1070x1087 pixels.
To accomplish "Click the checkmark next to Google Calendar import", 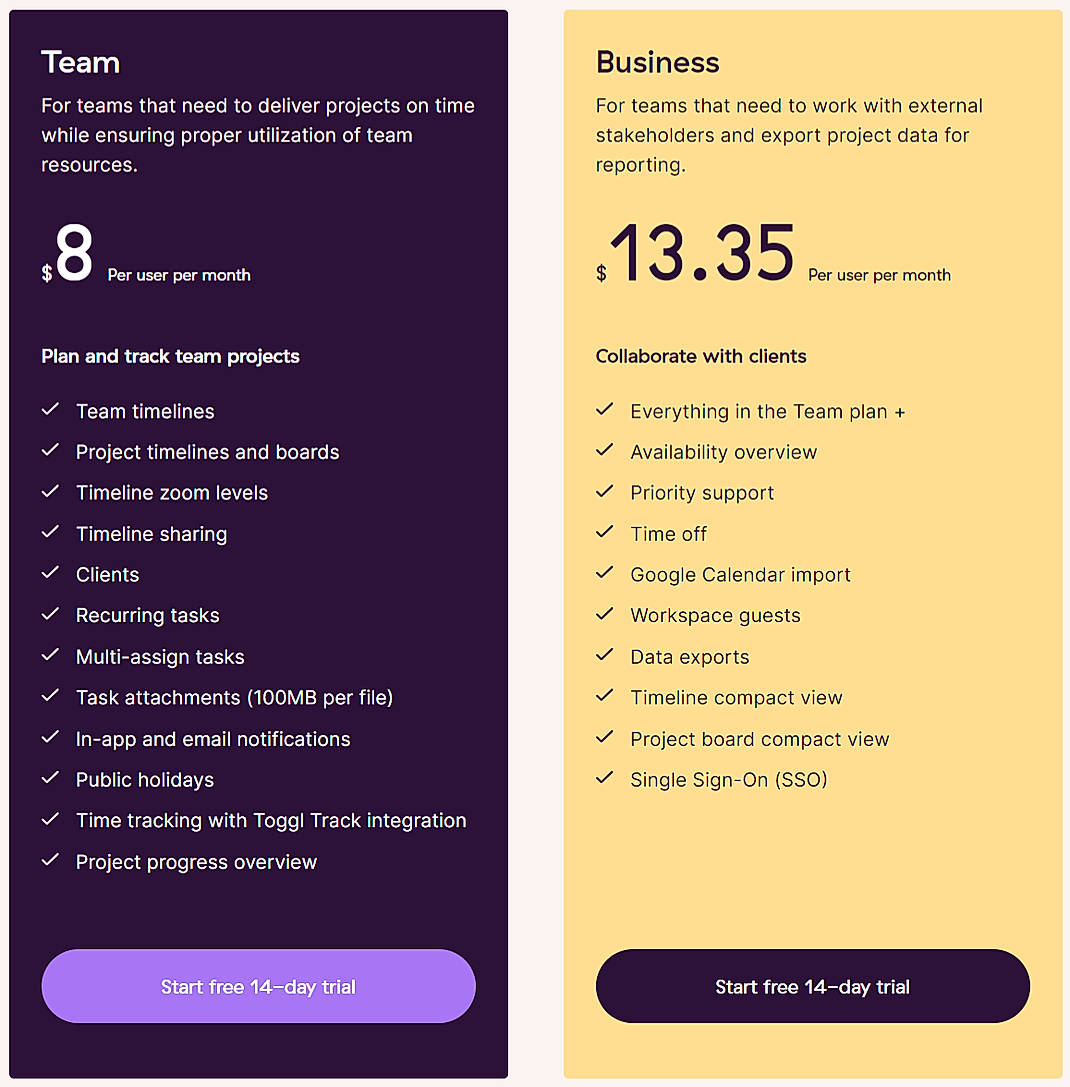I will point(605,574).
